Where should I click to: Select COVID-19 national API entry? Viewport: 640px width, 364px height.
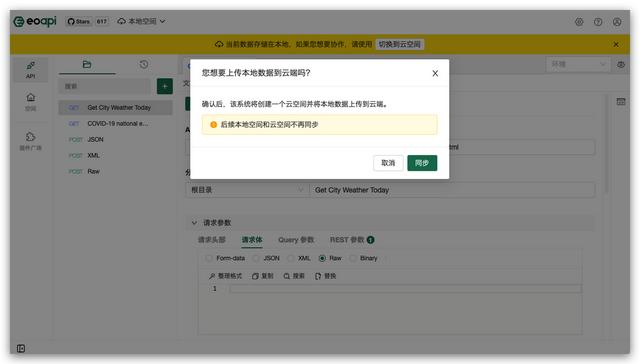click(x=116, y=123)
